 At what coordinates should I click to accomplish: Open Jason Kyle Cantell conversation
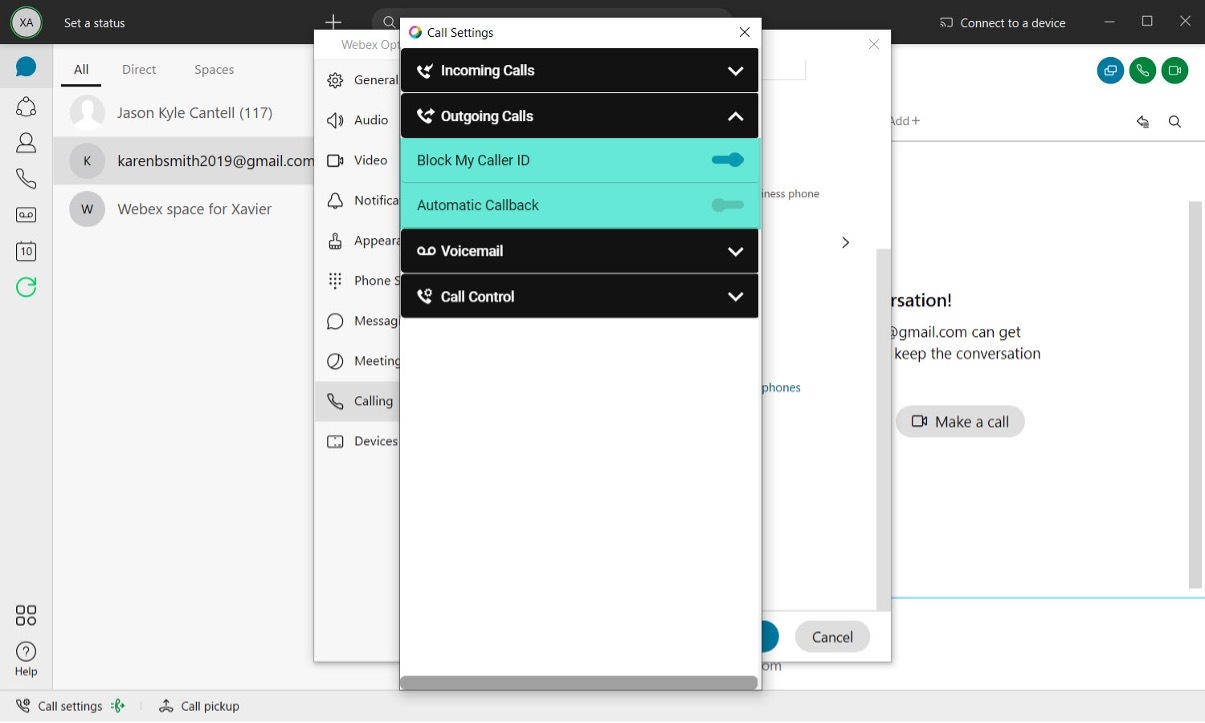coord(184,113)
